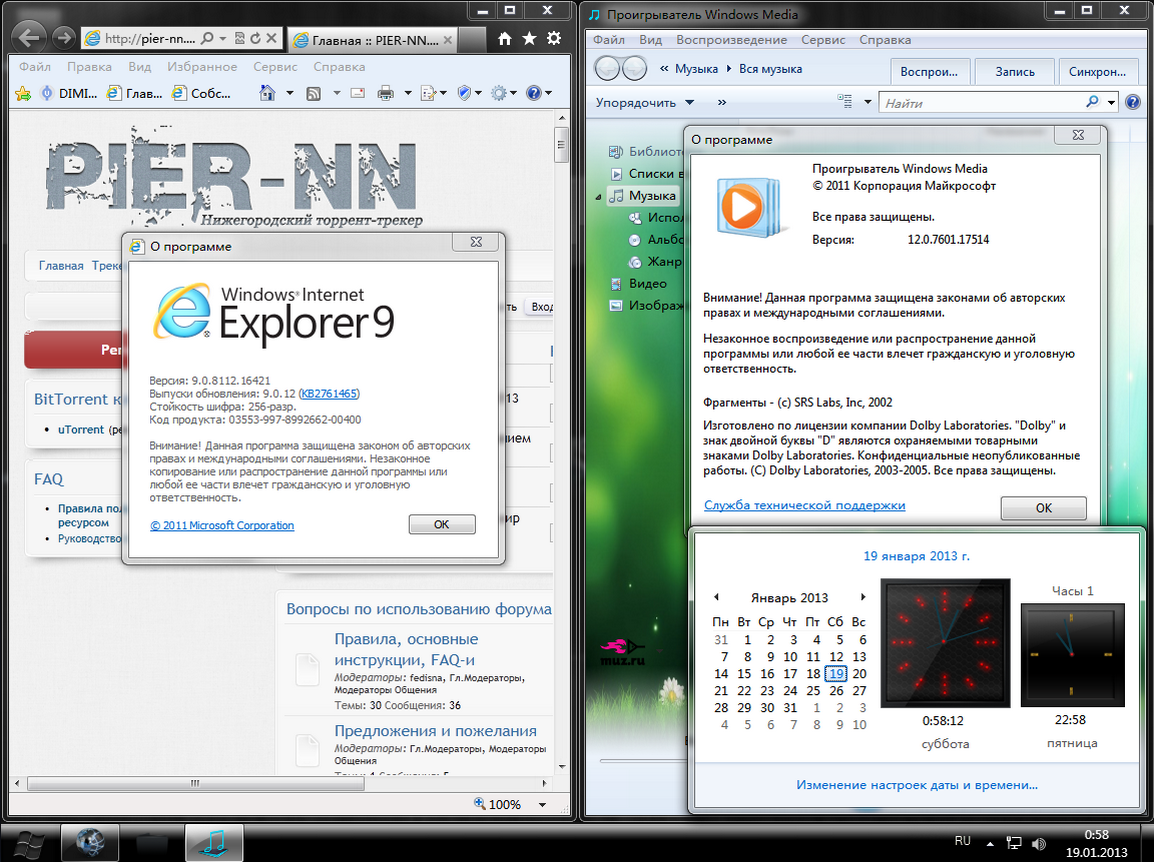Viewport: 1154px width, 862px height.
Task: Open the Файл menu in Internet Explorer
Action: 35,66
